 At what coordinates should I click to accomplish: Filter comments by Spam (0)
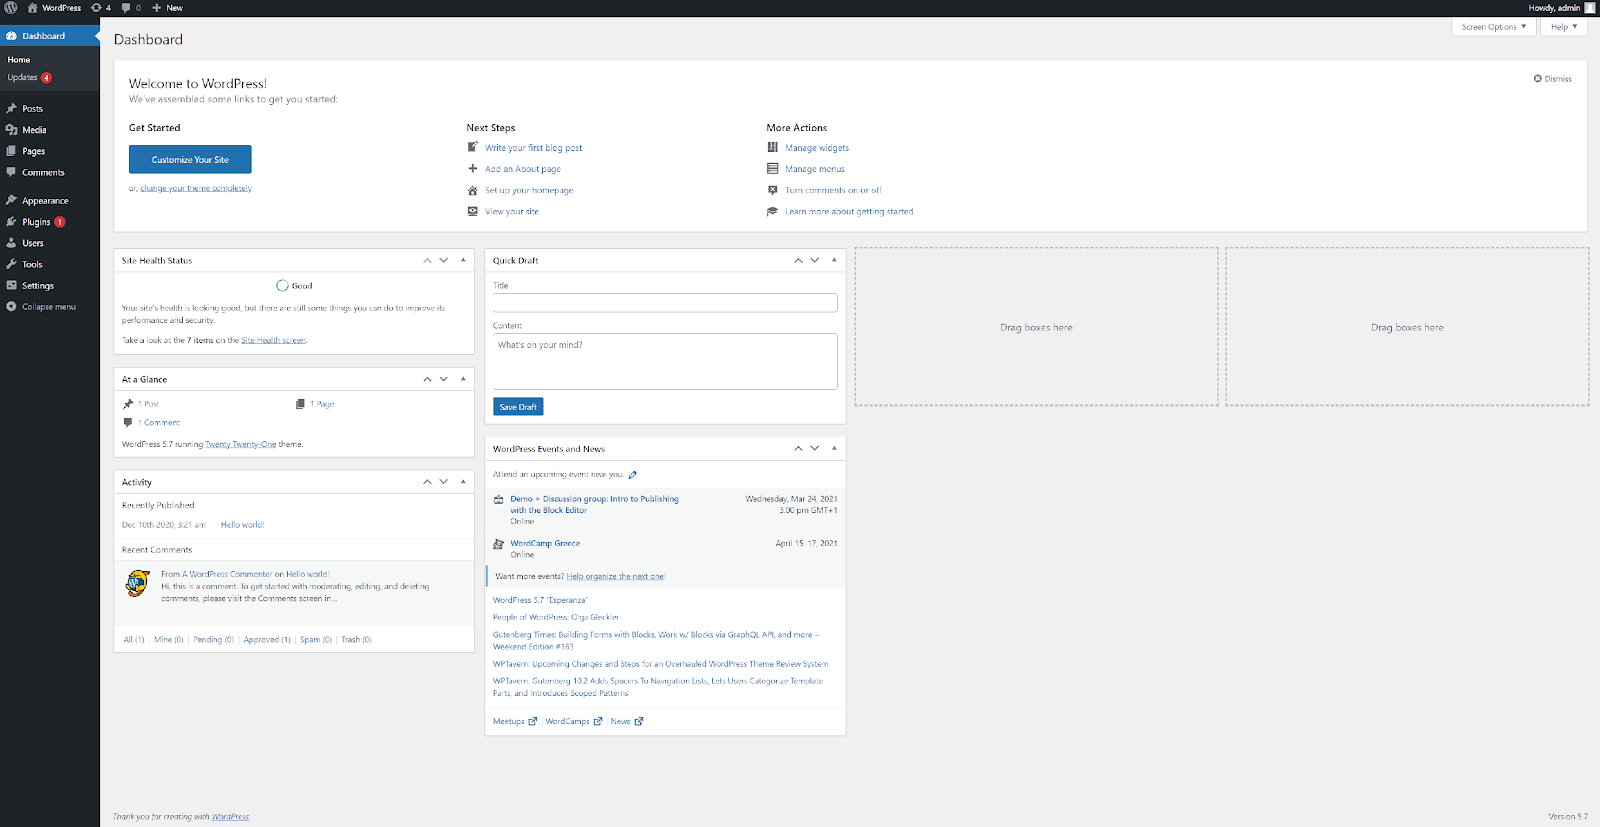pos(316,639)
